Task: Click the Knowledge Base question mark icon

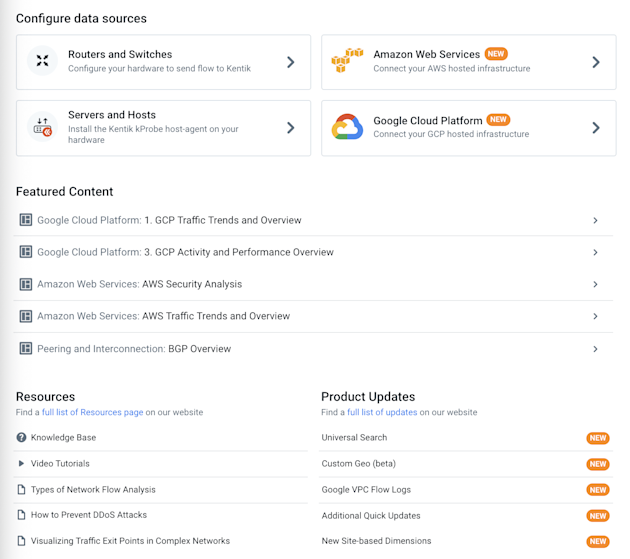Action: [x=21, y=437]
